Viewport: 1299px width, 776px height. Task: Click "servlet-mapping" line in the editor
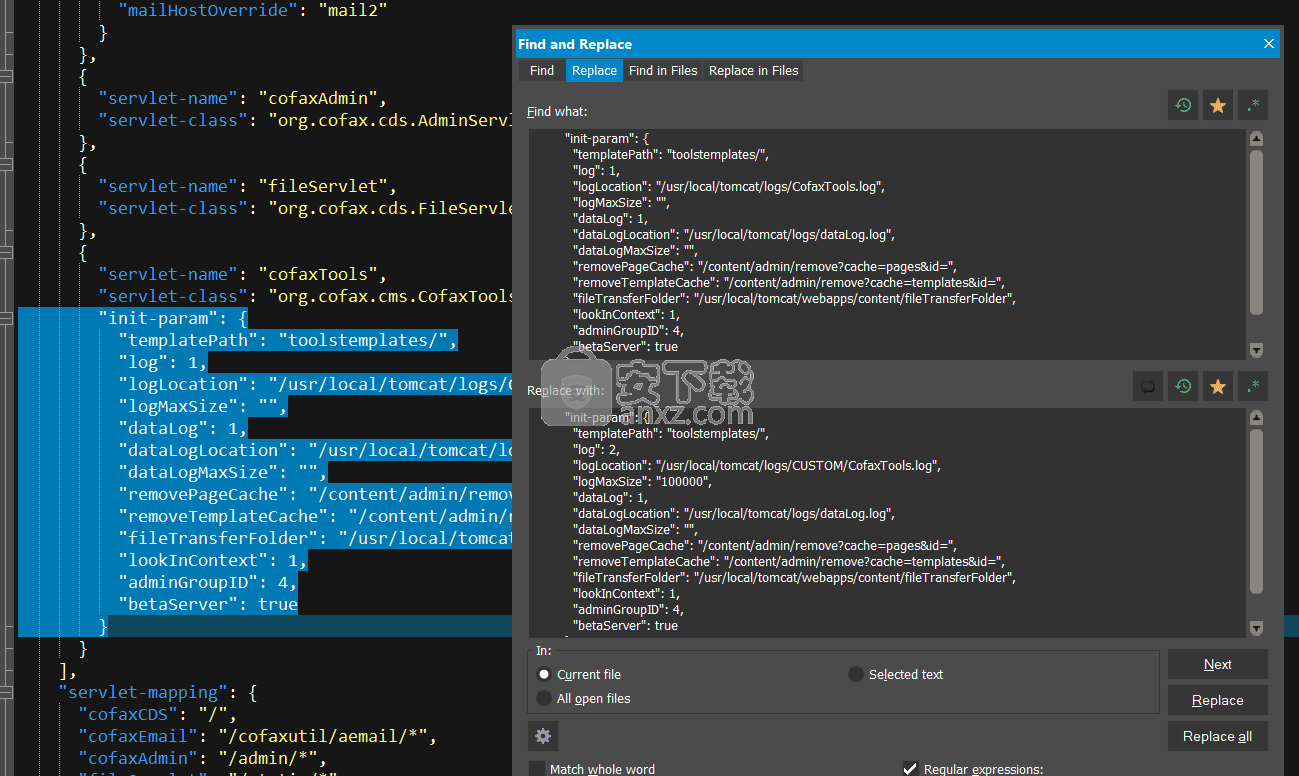158,692
